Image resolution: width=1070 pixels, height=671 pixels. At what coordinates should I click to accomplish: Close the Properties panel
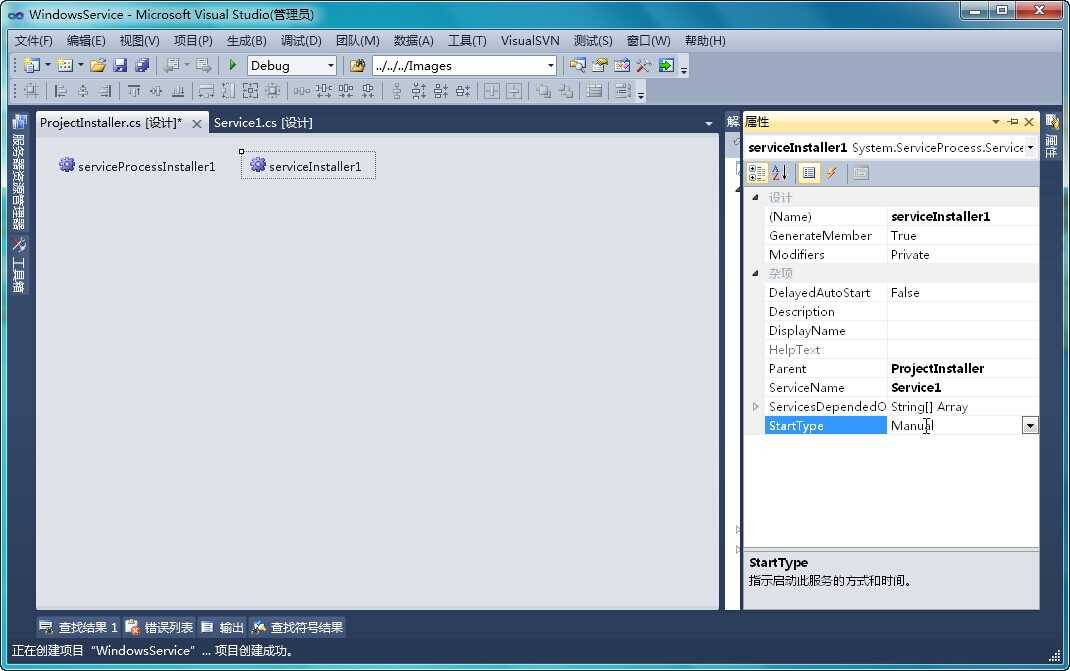pos(1029,122)
